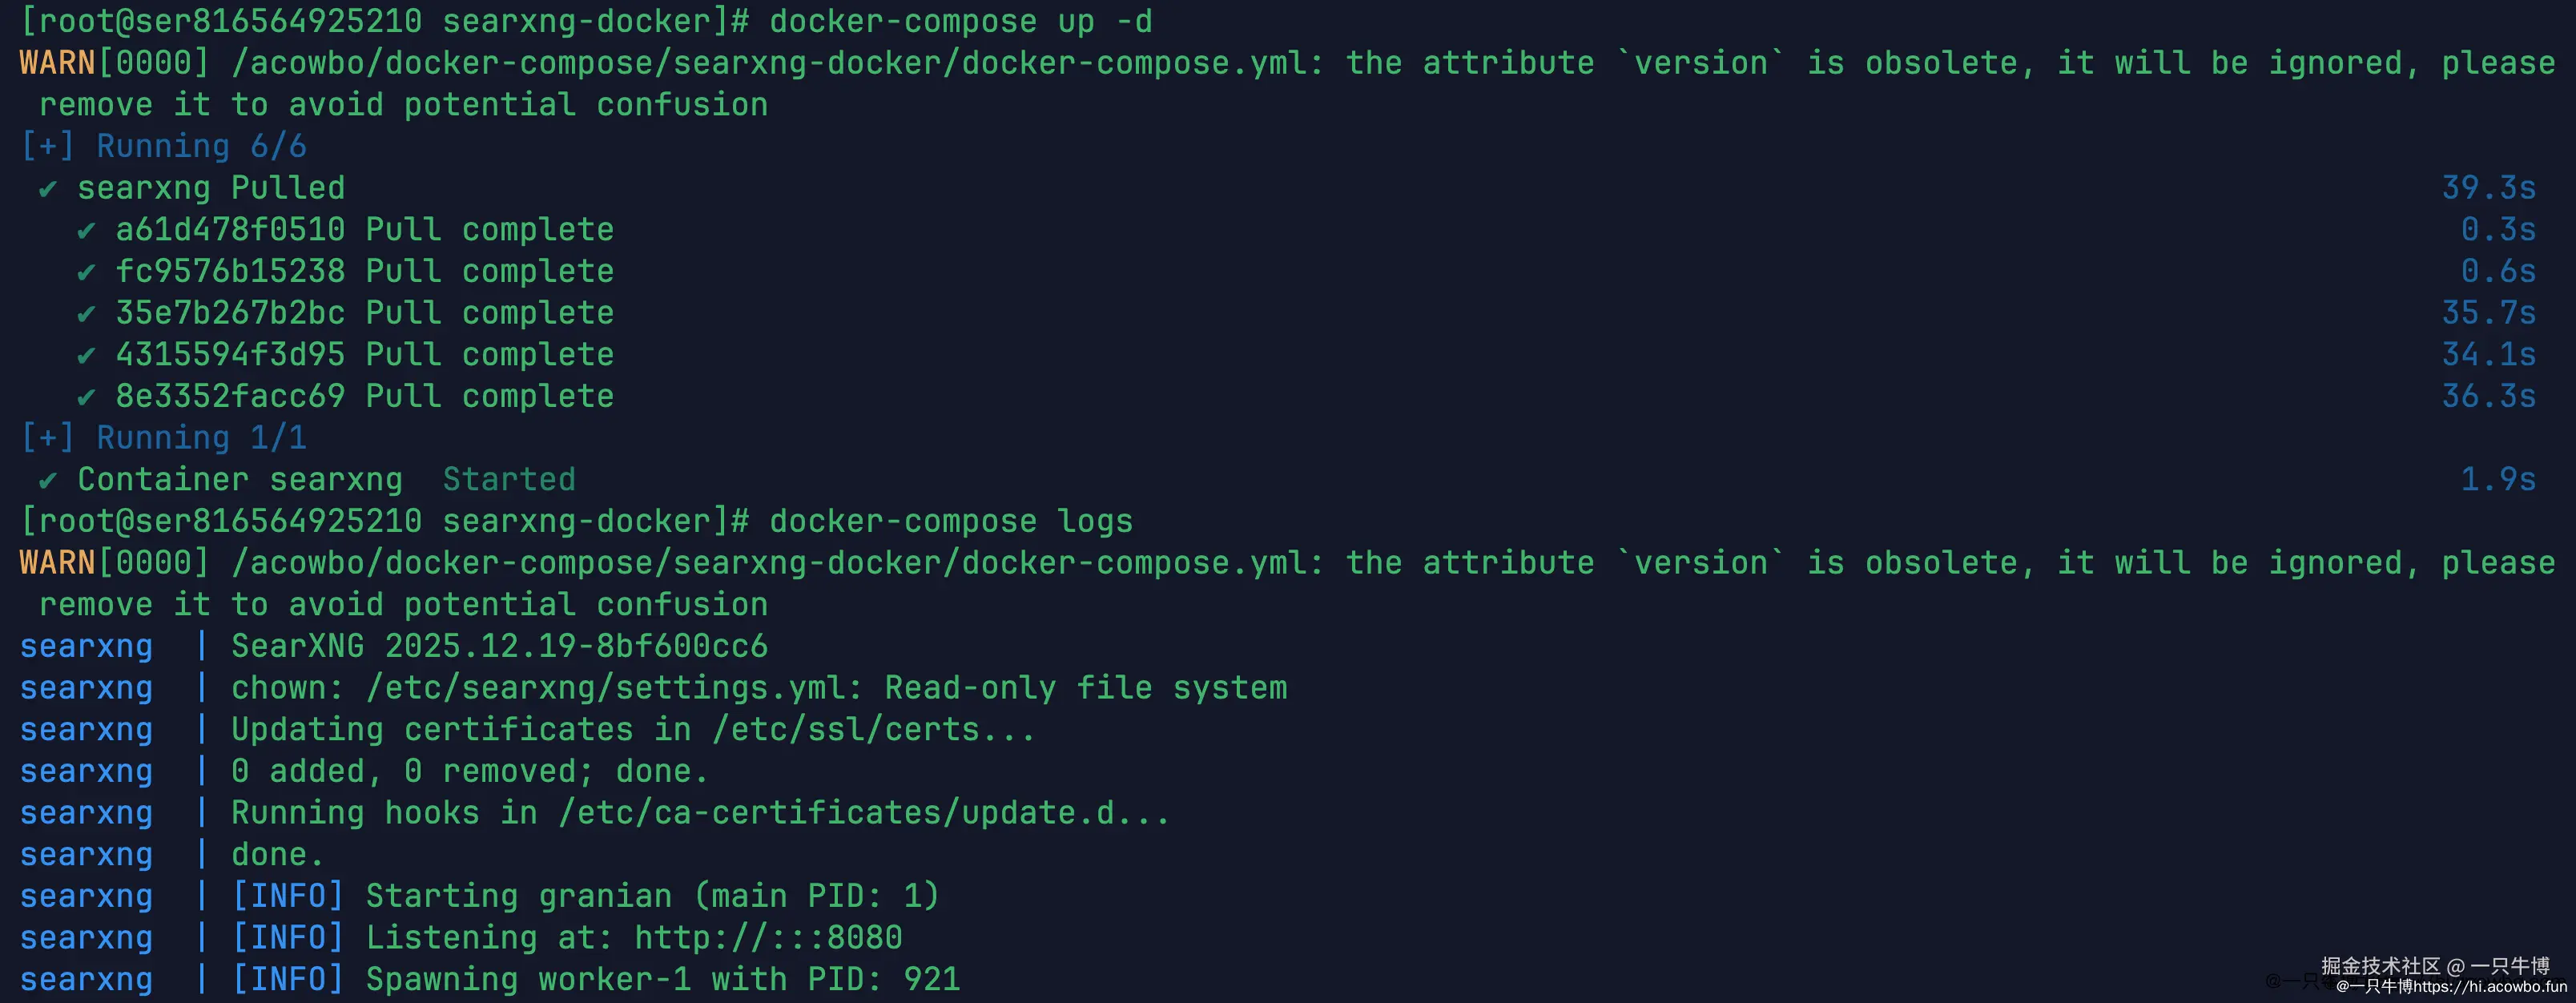Click the docker-compose logs command text
Viewport: 2576px width, 1003px height.
tap(951, 522)
